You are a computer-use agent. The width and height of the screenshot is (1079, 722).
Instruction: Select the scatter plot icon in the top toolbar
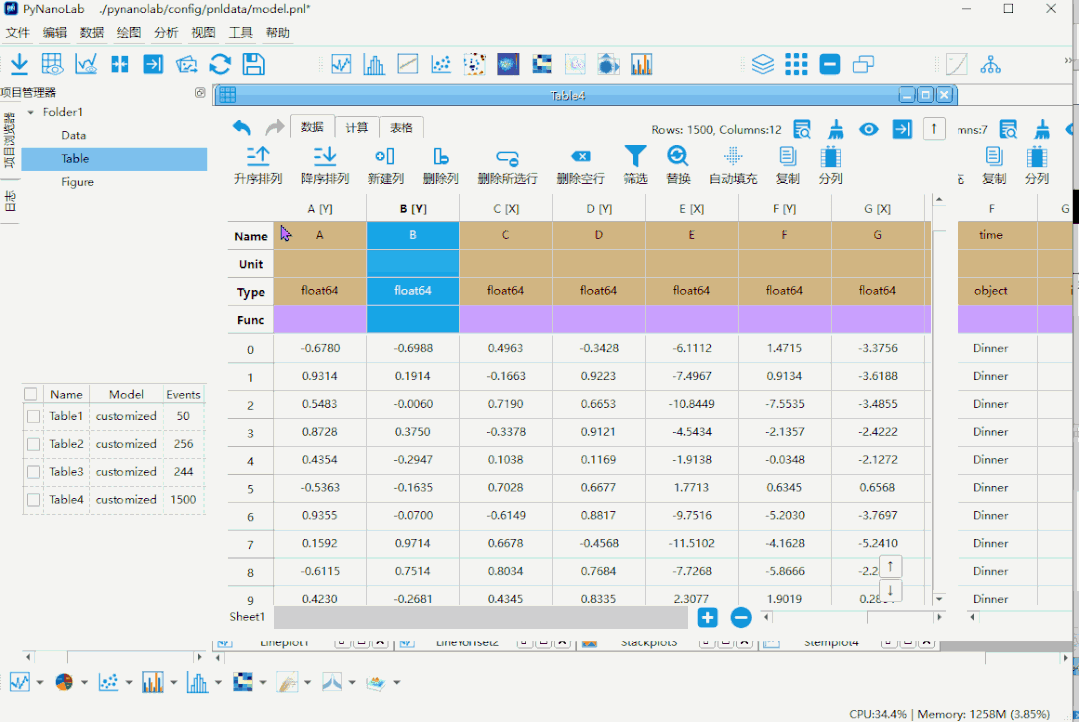pyautogui.click(x=441, y=64)
